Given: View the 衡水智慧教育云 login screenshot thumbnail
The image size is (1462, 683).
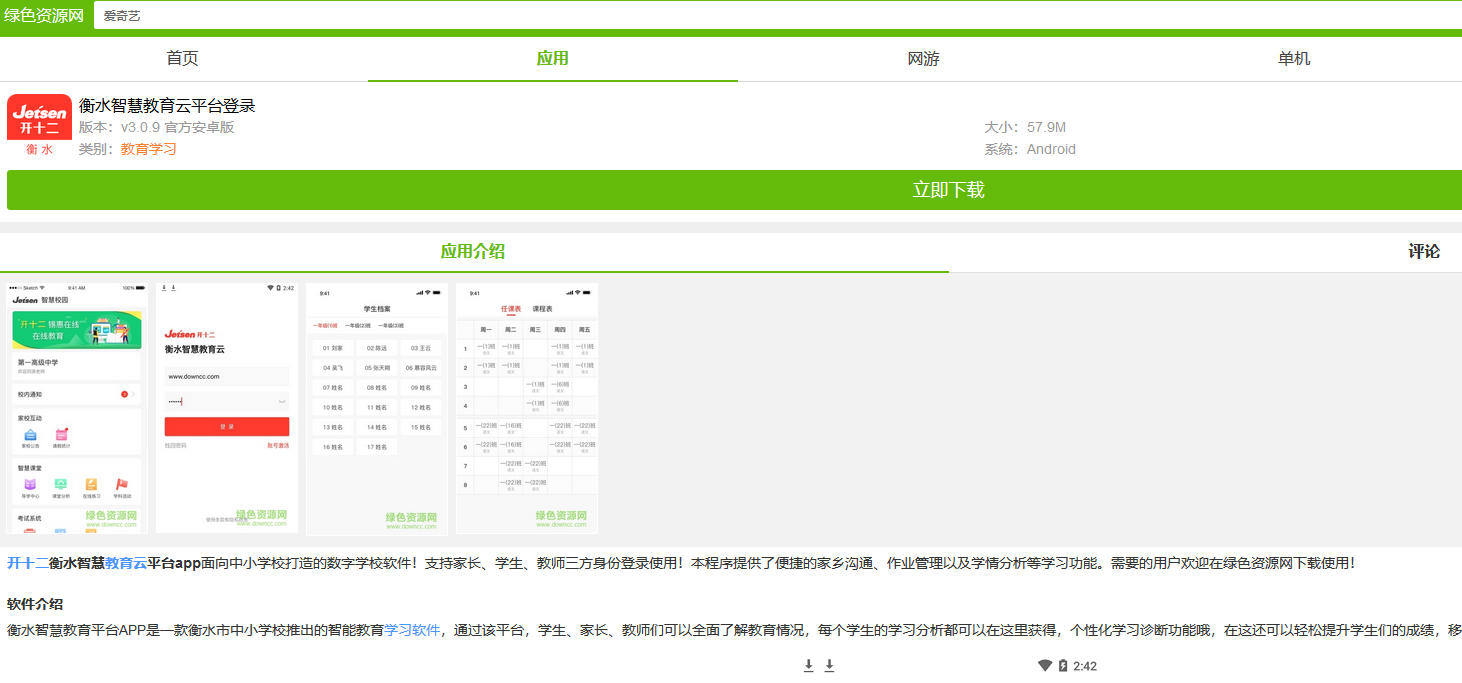Looking at the screenshot, I should pos(227,408).
